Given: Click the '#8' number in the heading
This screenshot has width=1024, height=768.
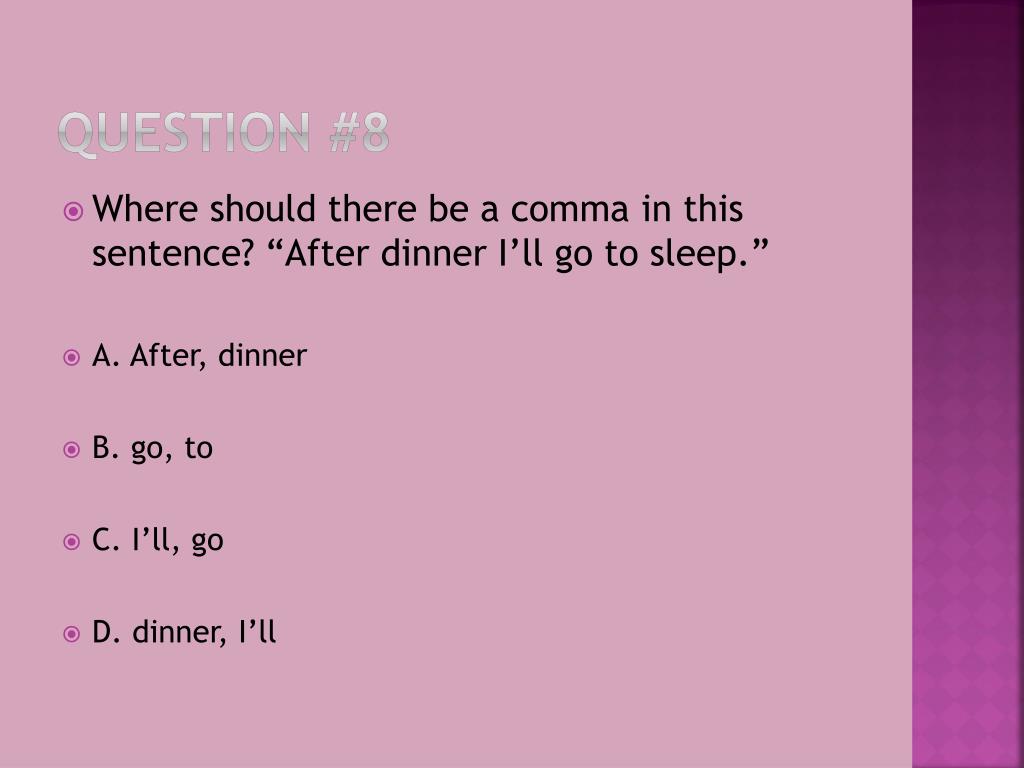Looking at the screenshot, I should (360, 133).
